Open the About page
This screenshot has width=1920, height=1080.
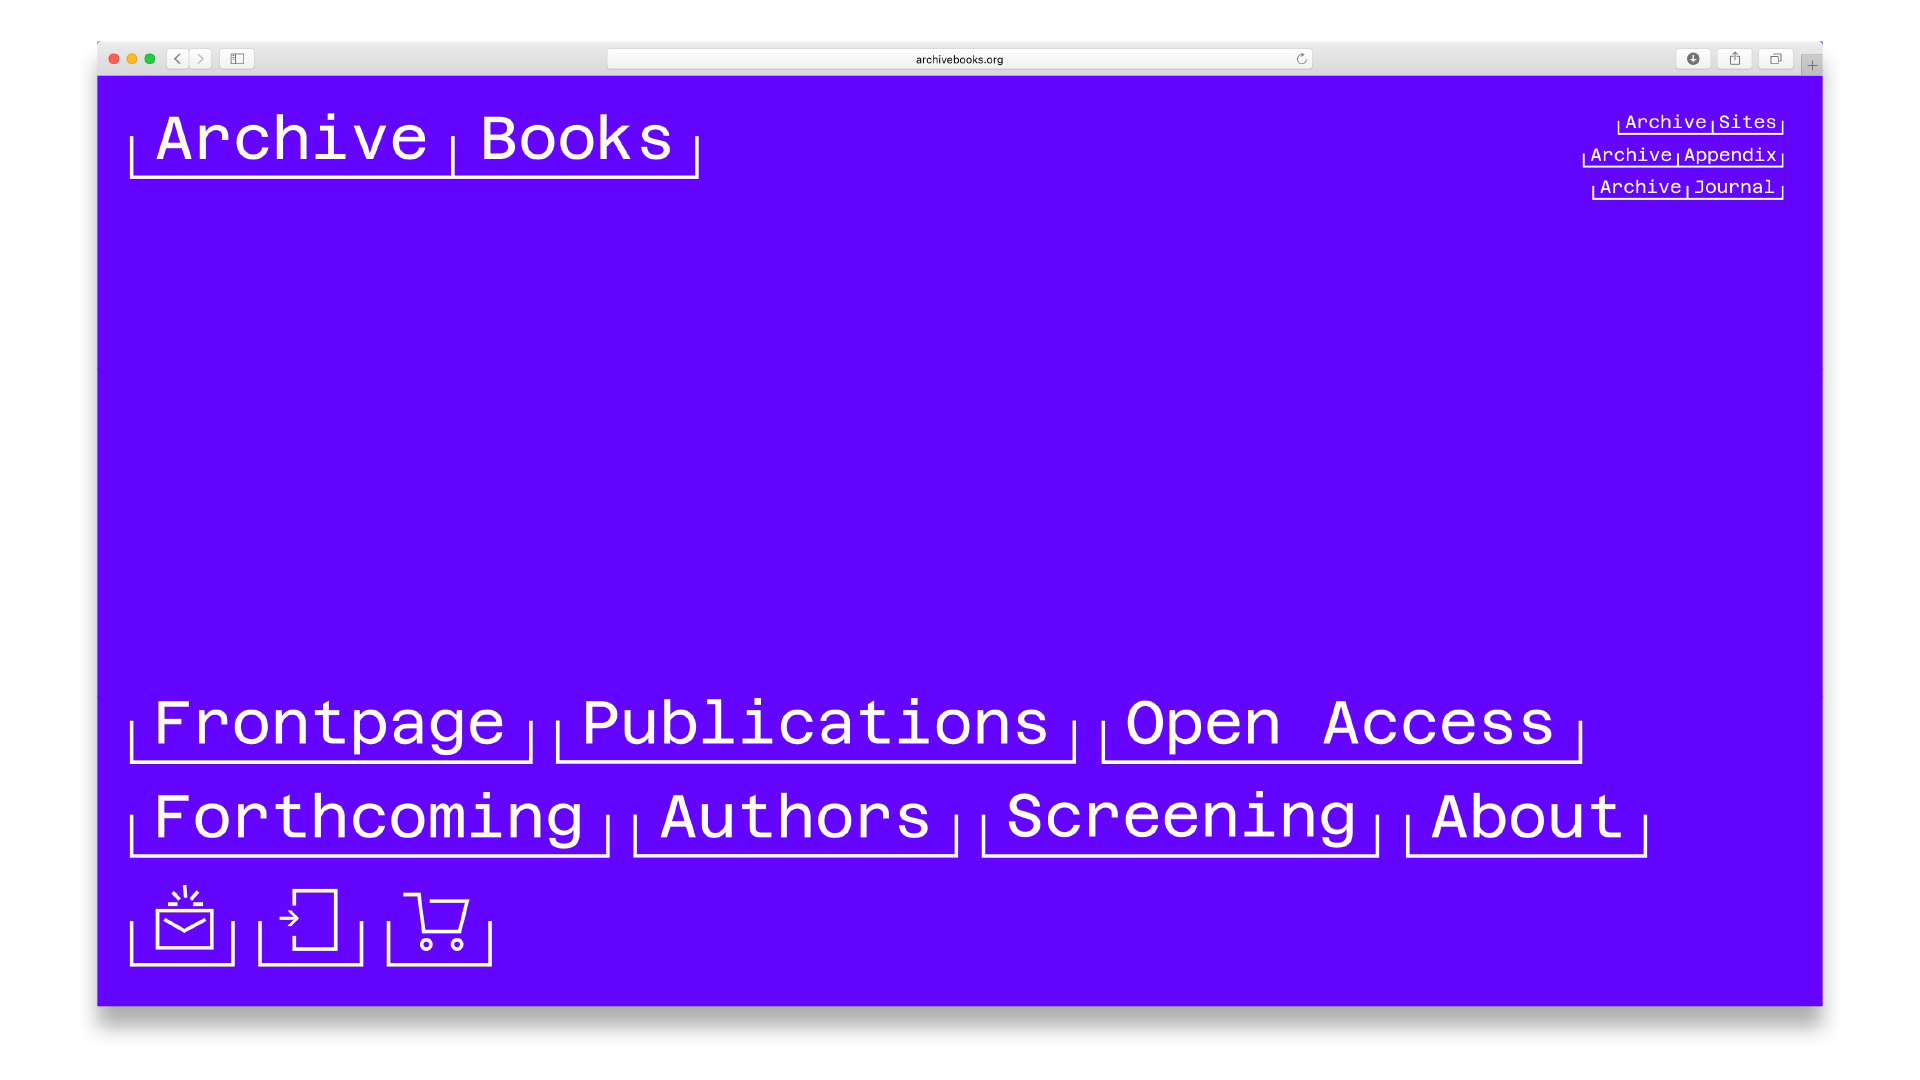[x=1526, y=818]
